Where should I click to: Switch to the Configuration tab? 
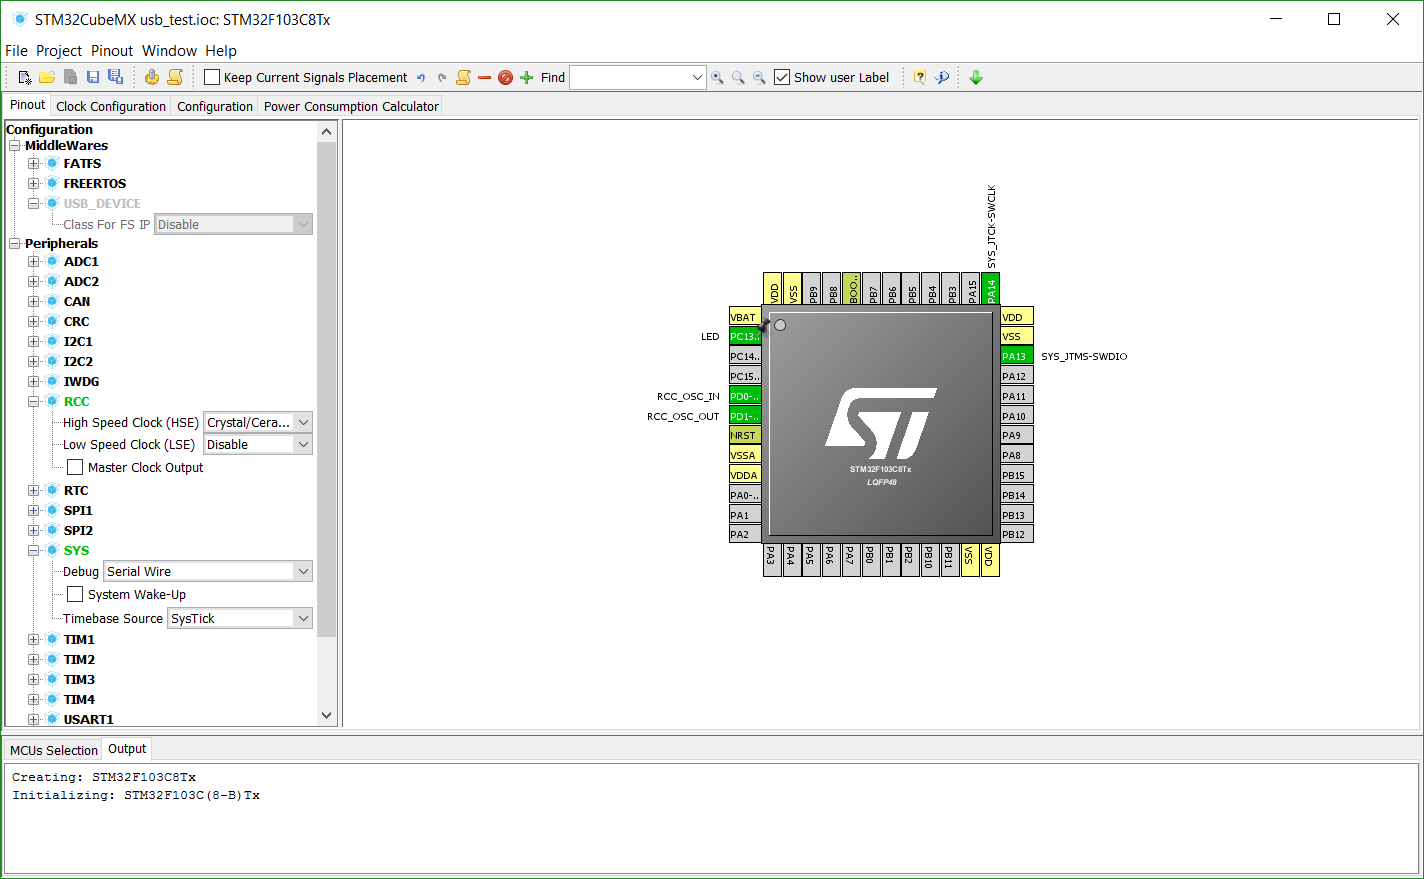pos(215,106)
